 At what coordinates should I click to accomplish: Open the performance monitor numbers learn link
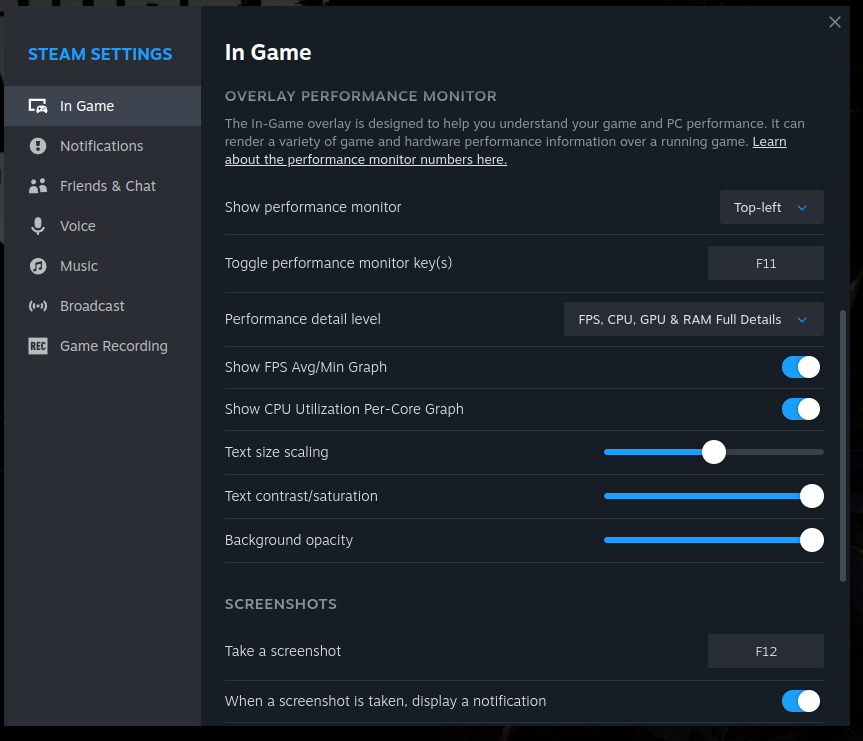[366, 159]
